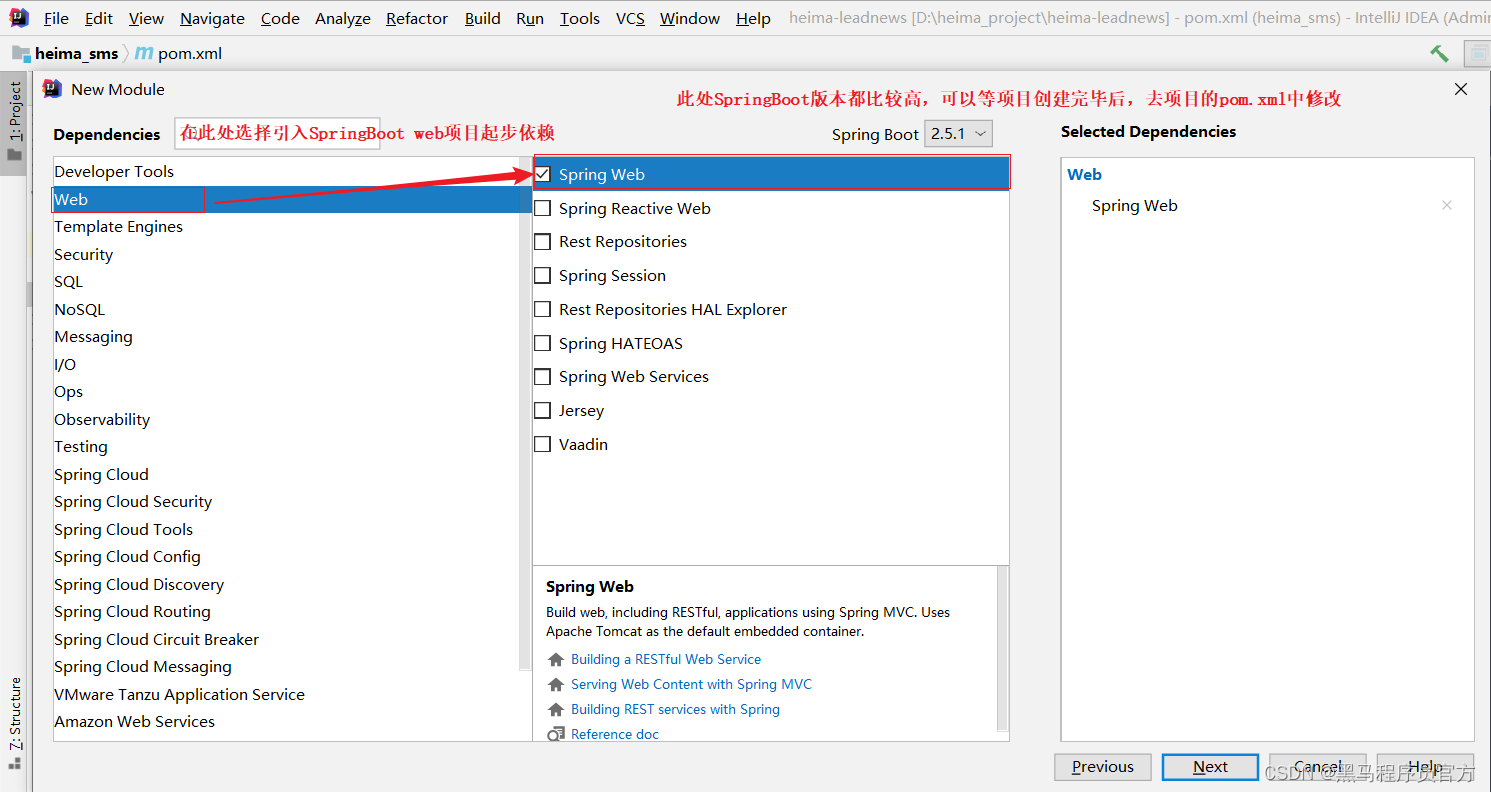Click heima_sms in the breadcrumb

pos(76,54)
